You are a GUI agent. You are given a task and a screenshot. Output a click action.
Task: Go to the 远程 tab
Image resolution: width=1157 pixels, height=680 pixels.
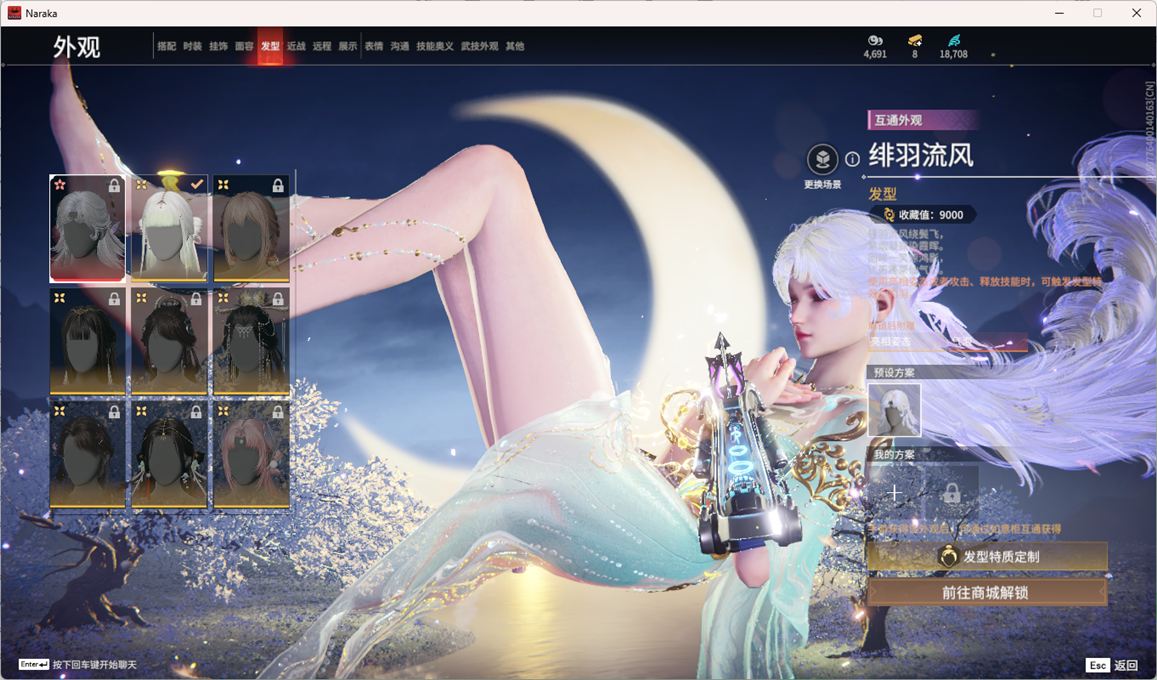tap(322, 46)
